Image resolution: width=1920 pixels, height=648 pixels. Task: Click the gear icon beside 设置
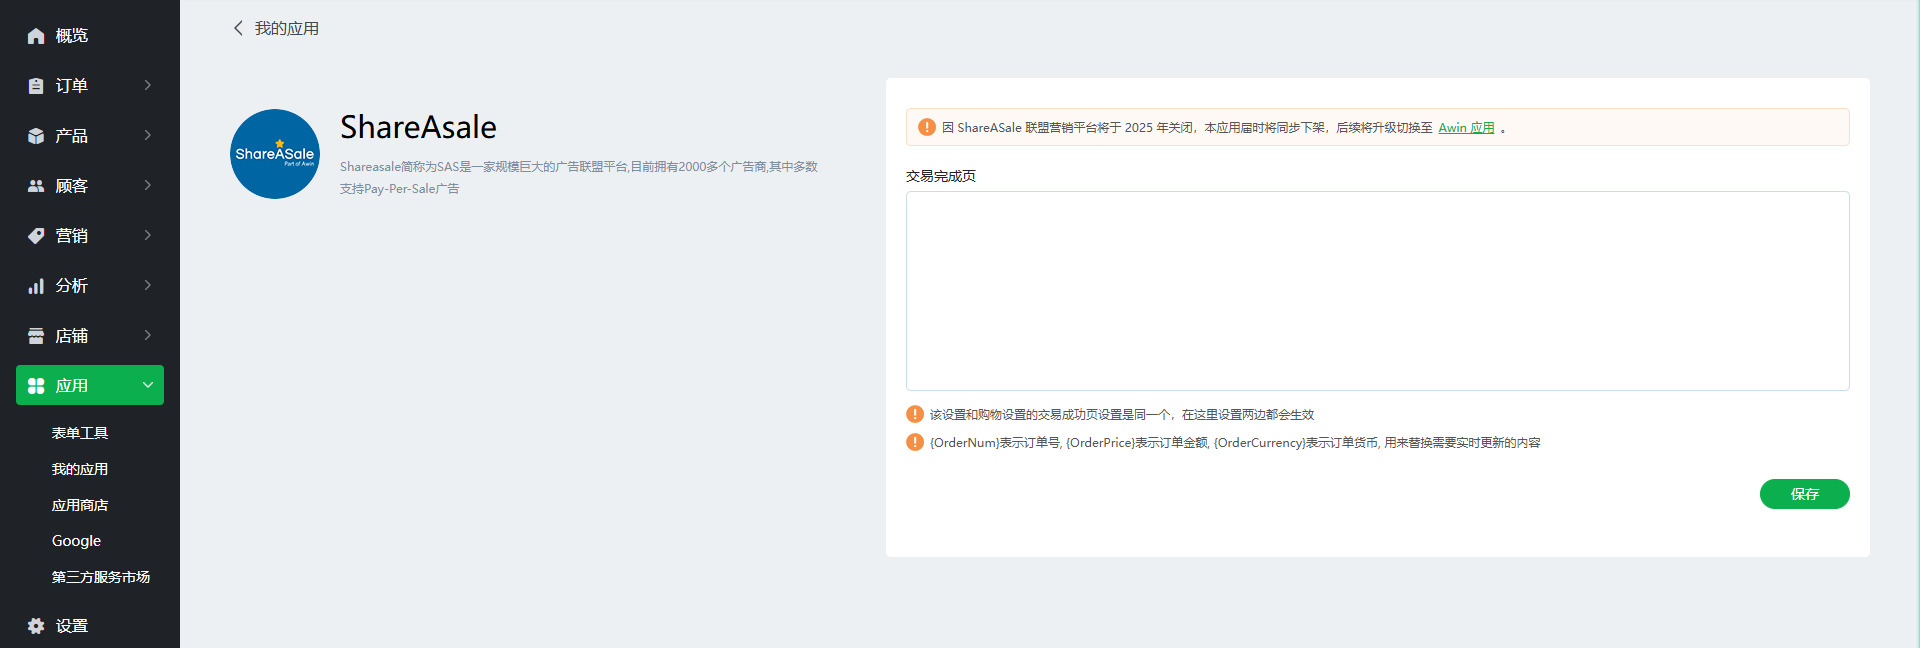36,626
